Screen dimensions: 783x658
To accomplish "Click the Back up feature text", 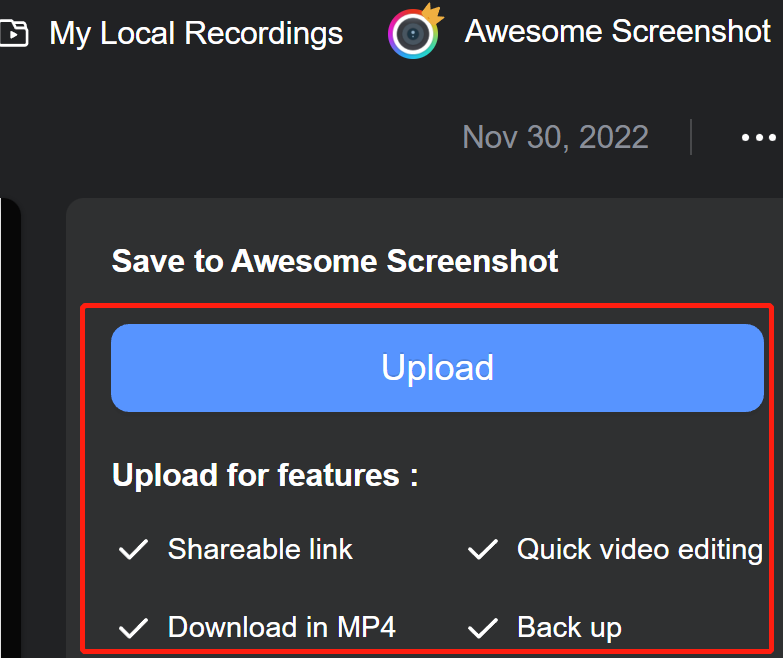I will pyautogui.click(x=569, y=628).
